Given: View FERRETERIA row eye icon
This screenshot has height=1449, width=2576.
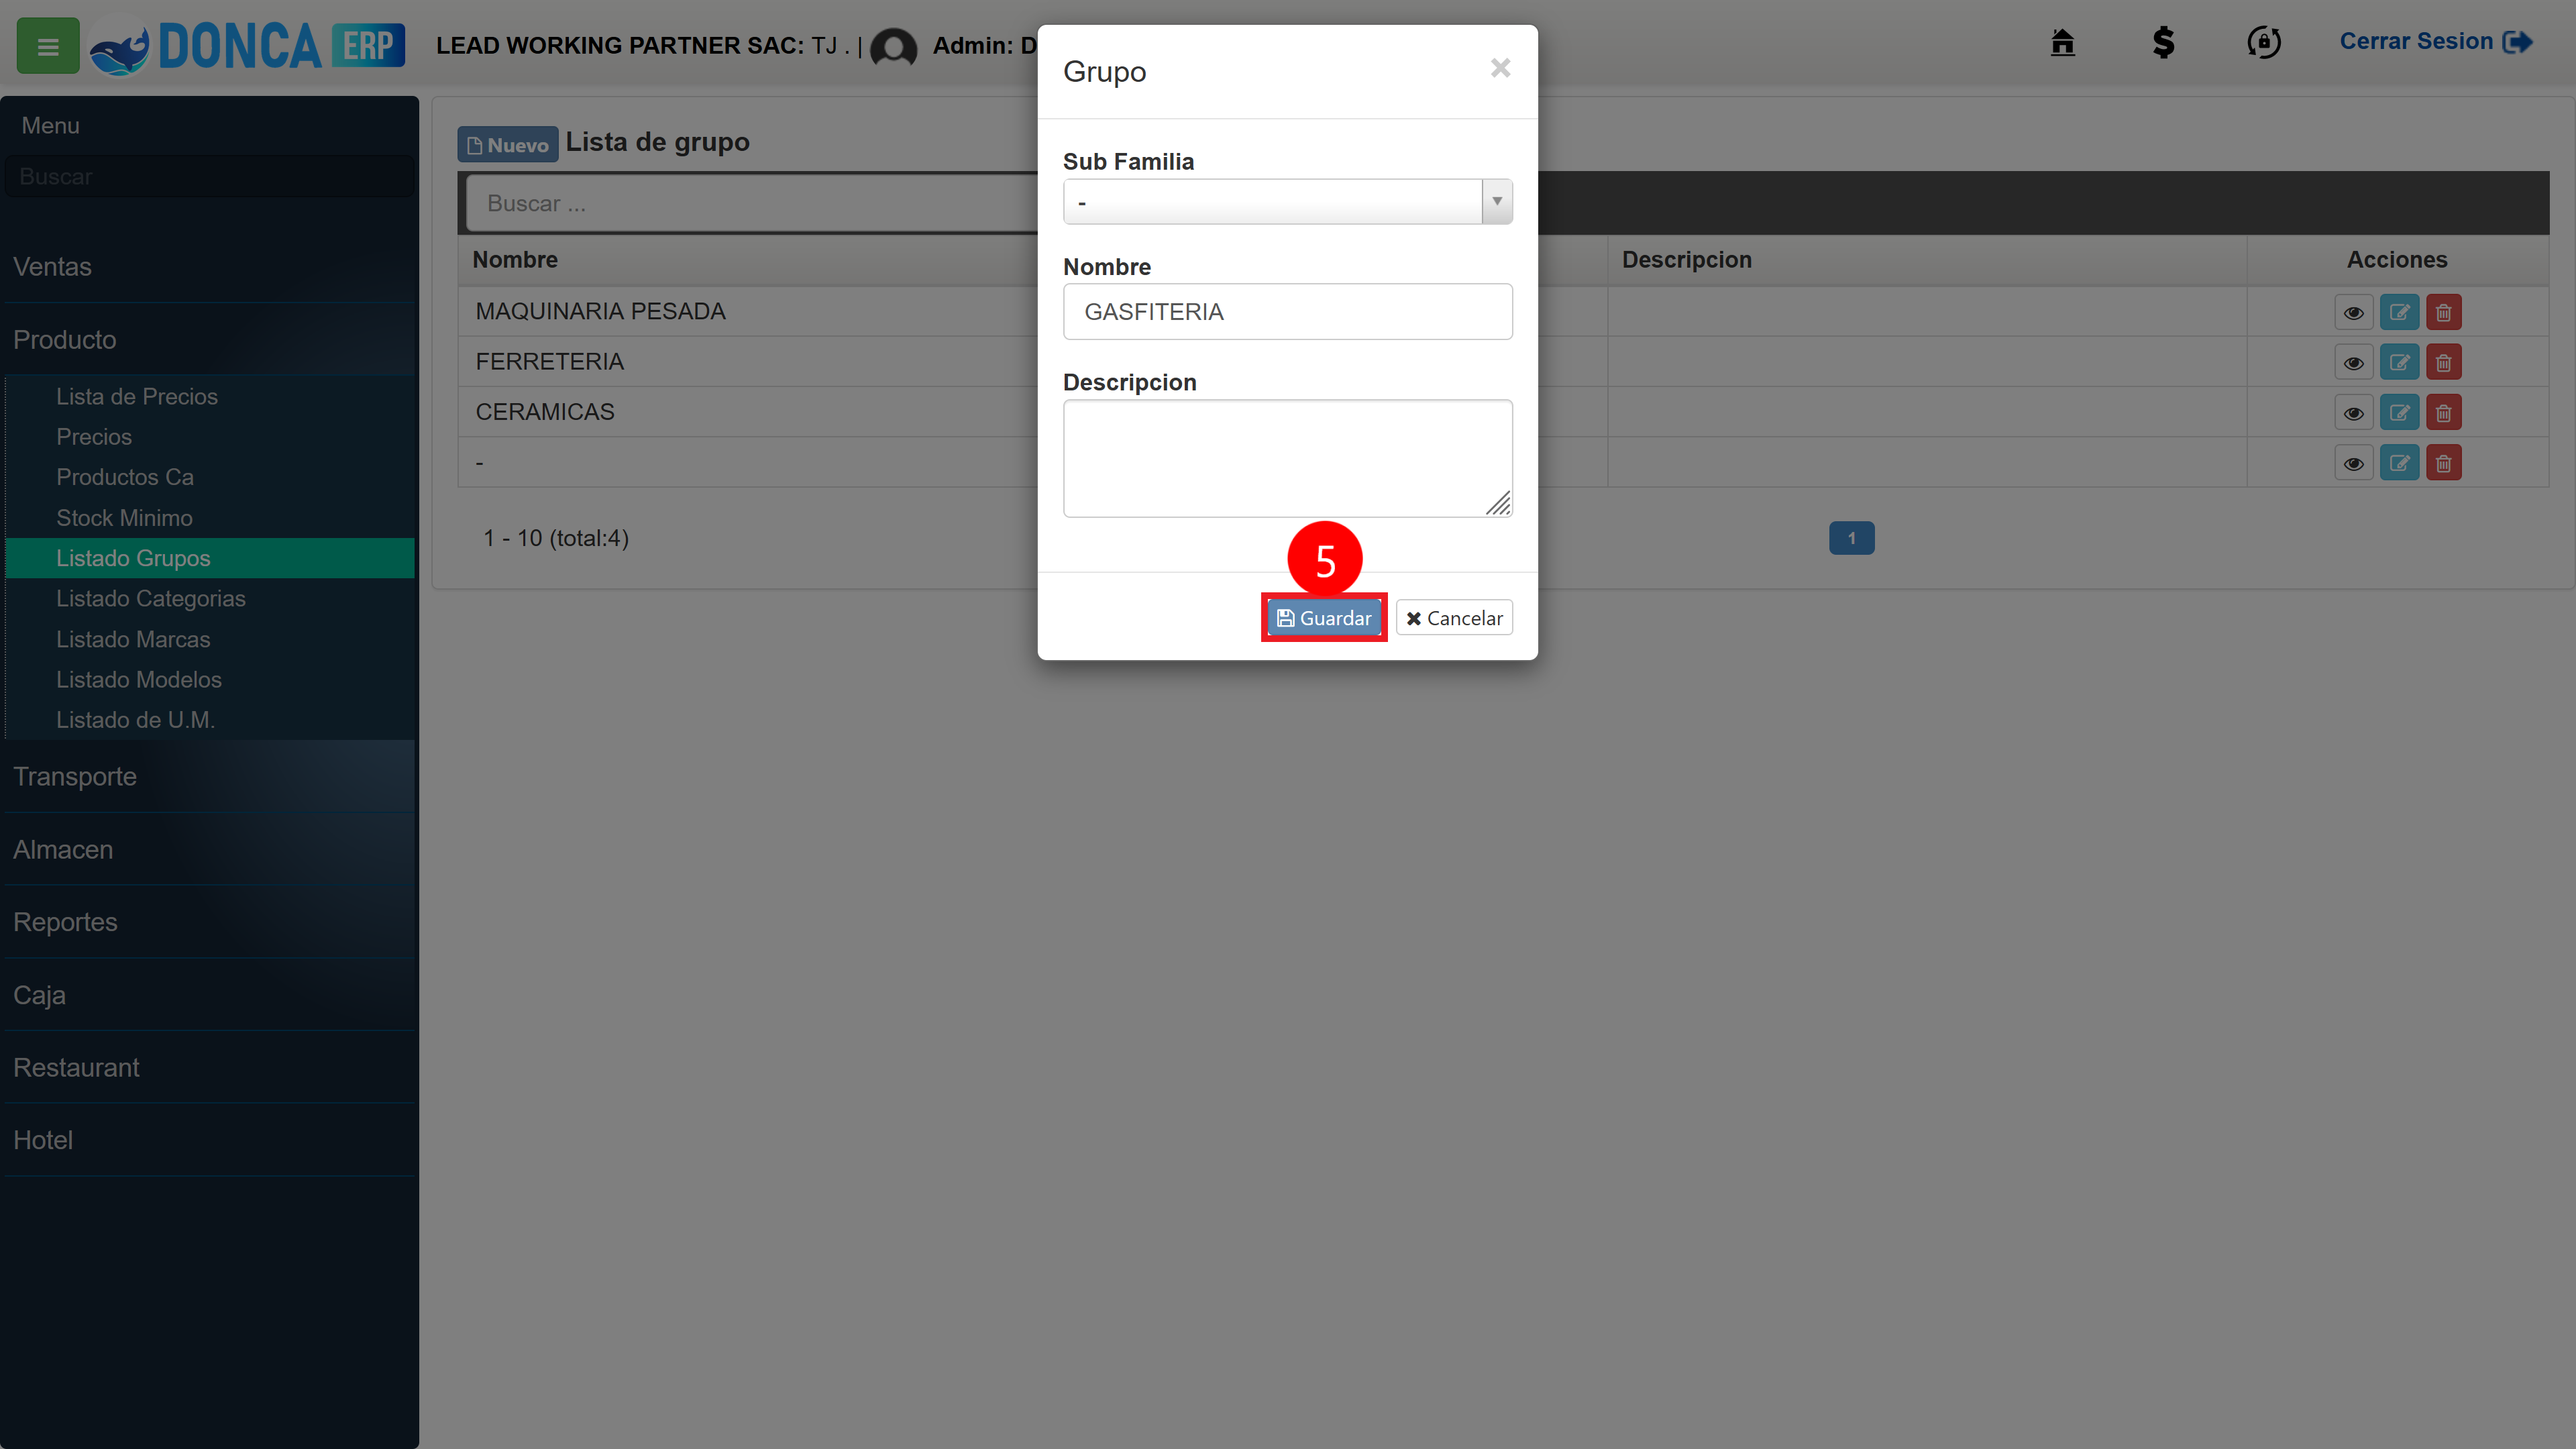Looking at the screenshot, I should pos(2354,363).
